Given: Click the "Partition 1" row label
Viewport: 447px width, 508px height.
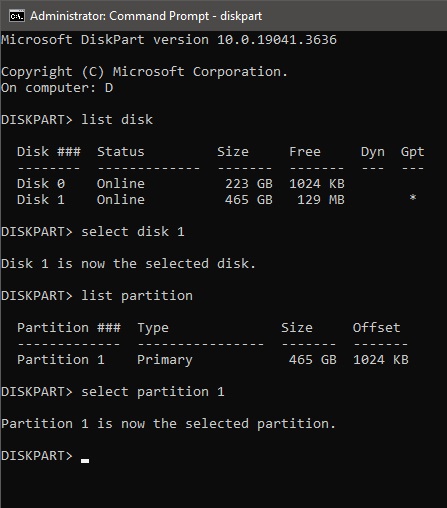Looking at the screenshot, I should [61, 360].
